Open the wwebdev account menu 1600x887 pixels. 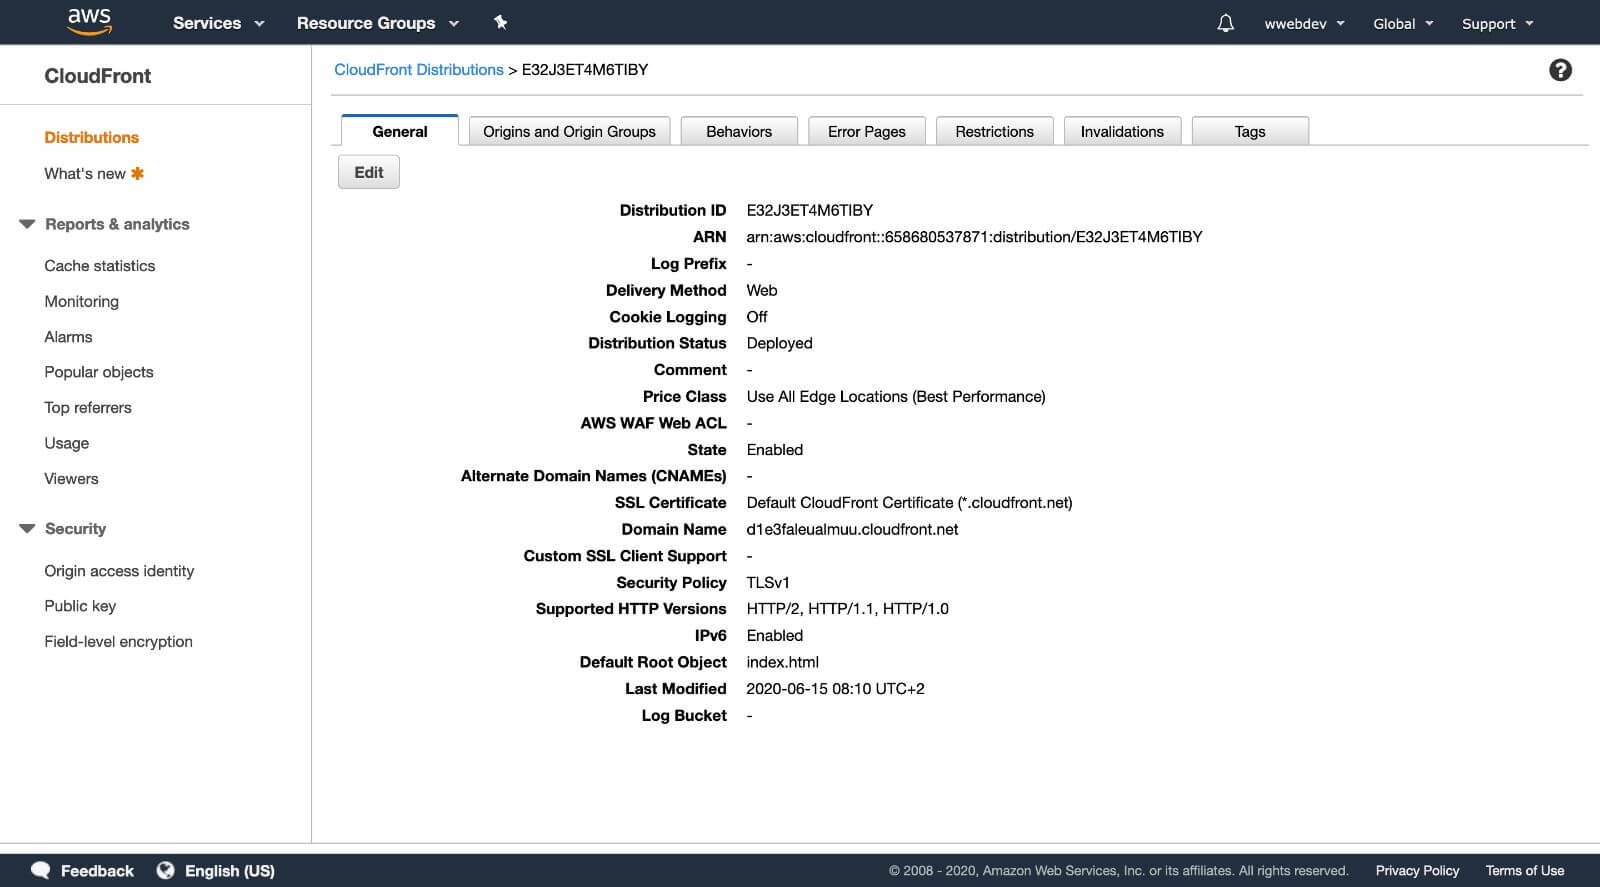(1304, 24)
